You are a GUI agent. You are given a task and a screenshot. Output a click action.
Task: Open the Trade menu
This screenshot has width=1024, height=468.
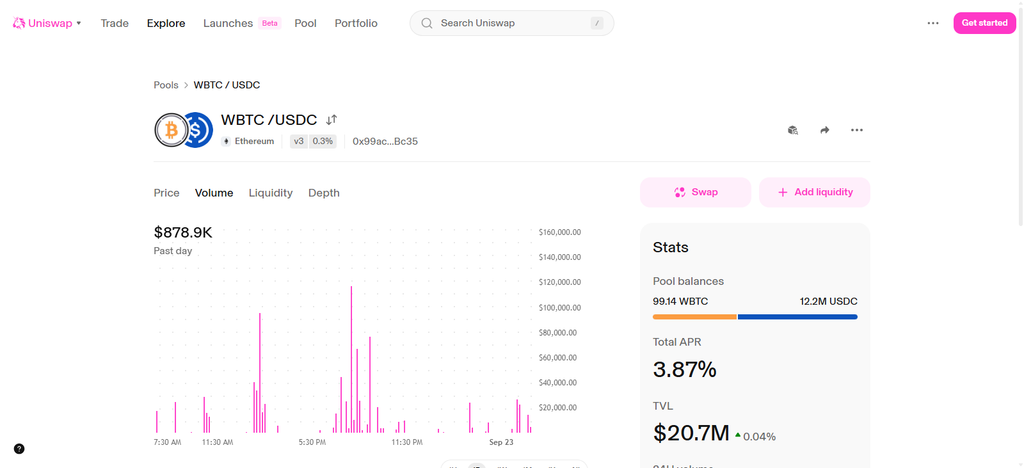[114, 23]
